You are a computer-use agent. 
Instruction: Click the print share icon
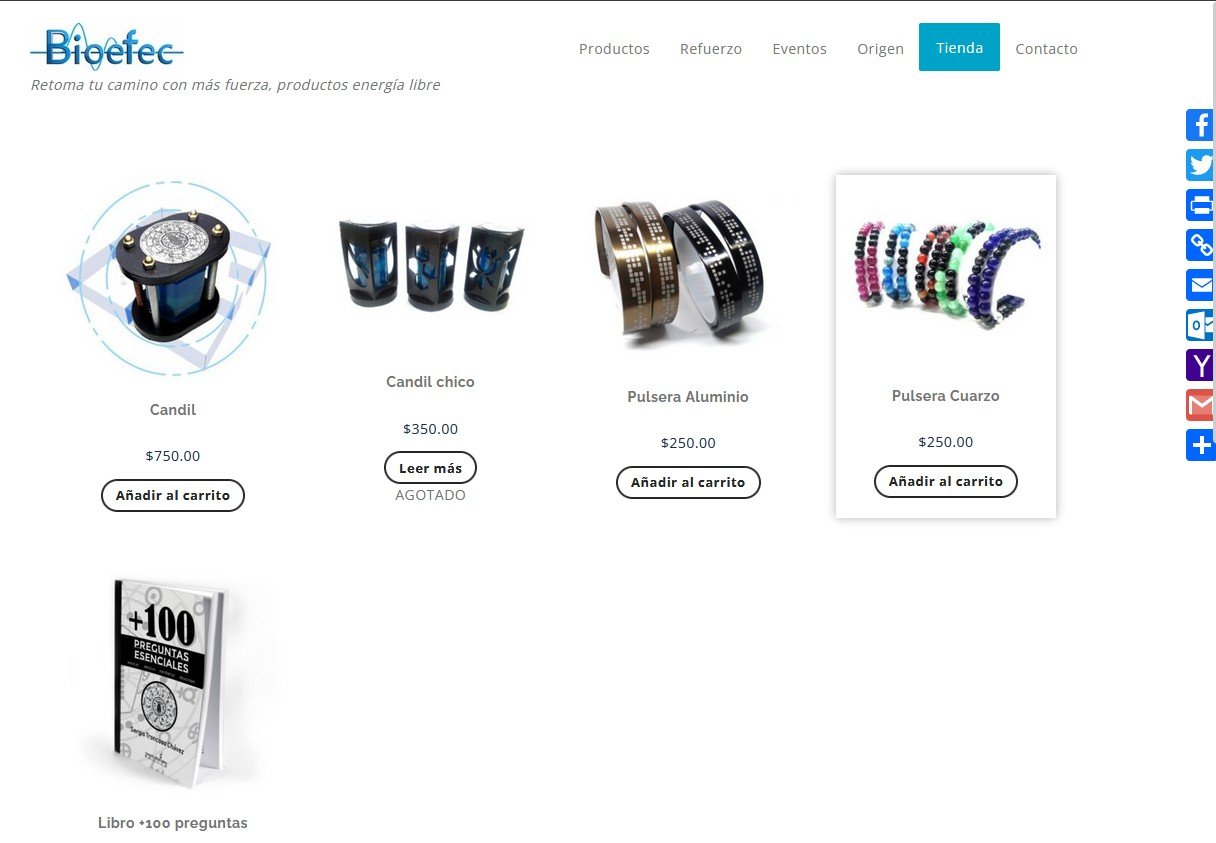pyautogui.click(x=1201, y=205)
